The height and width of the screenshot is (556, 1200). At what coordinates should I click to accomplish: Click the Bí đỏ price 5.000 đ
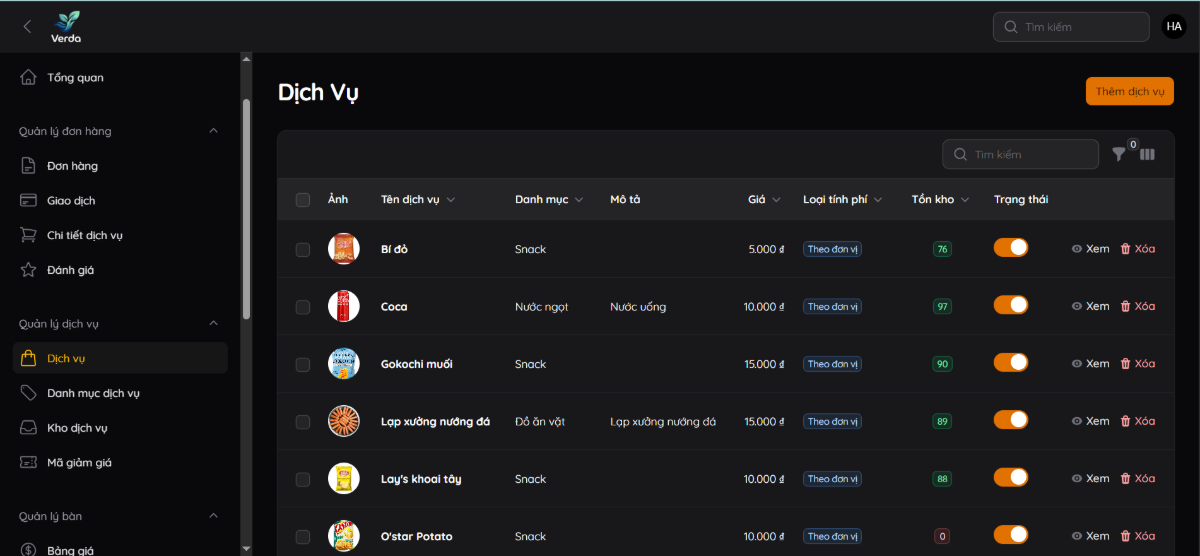[766, 249]
